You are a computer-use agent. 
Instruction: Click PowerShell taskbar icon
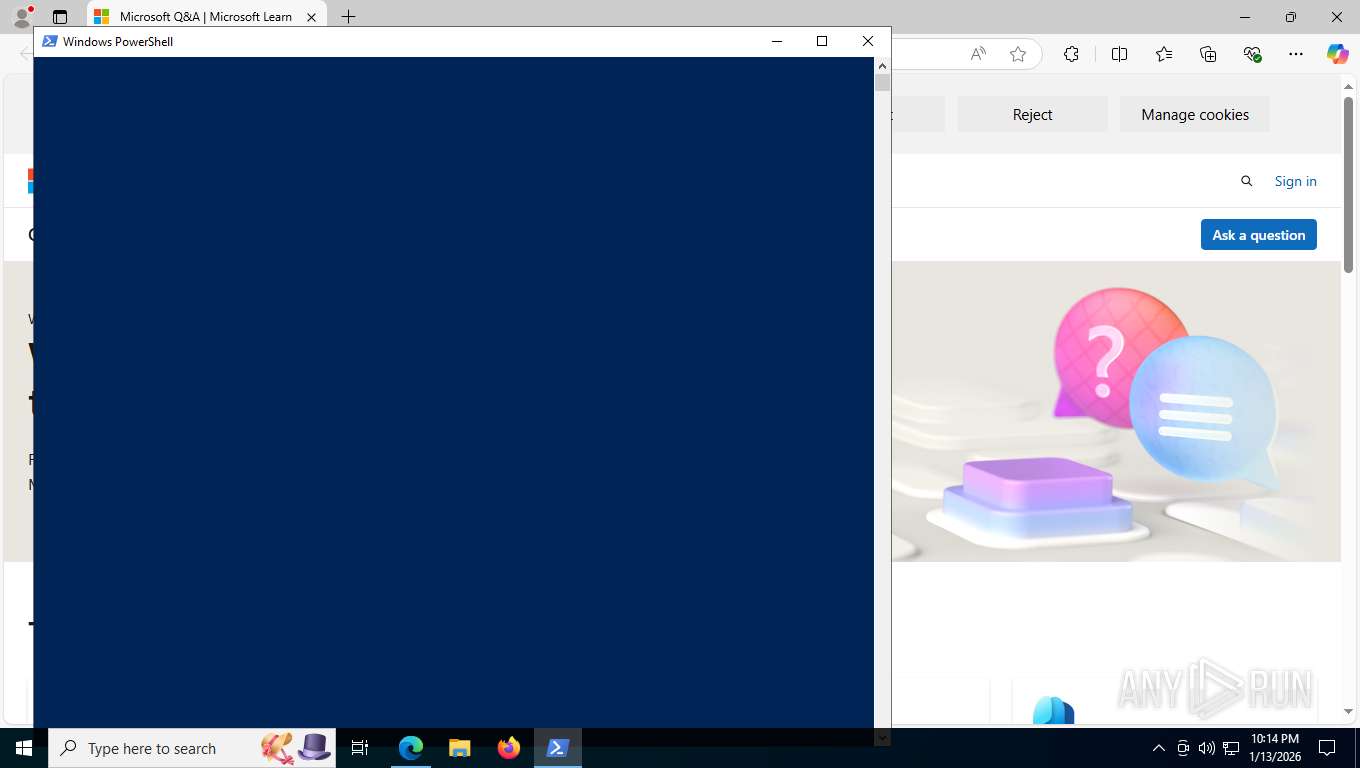click(557, 748)
